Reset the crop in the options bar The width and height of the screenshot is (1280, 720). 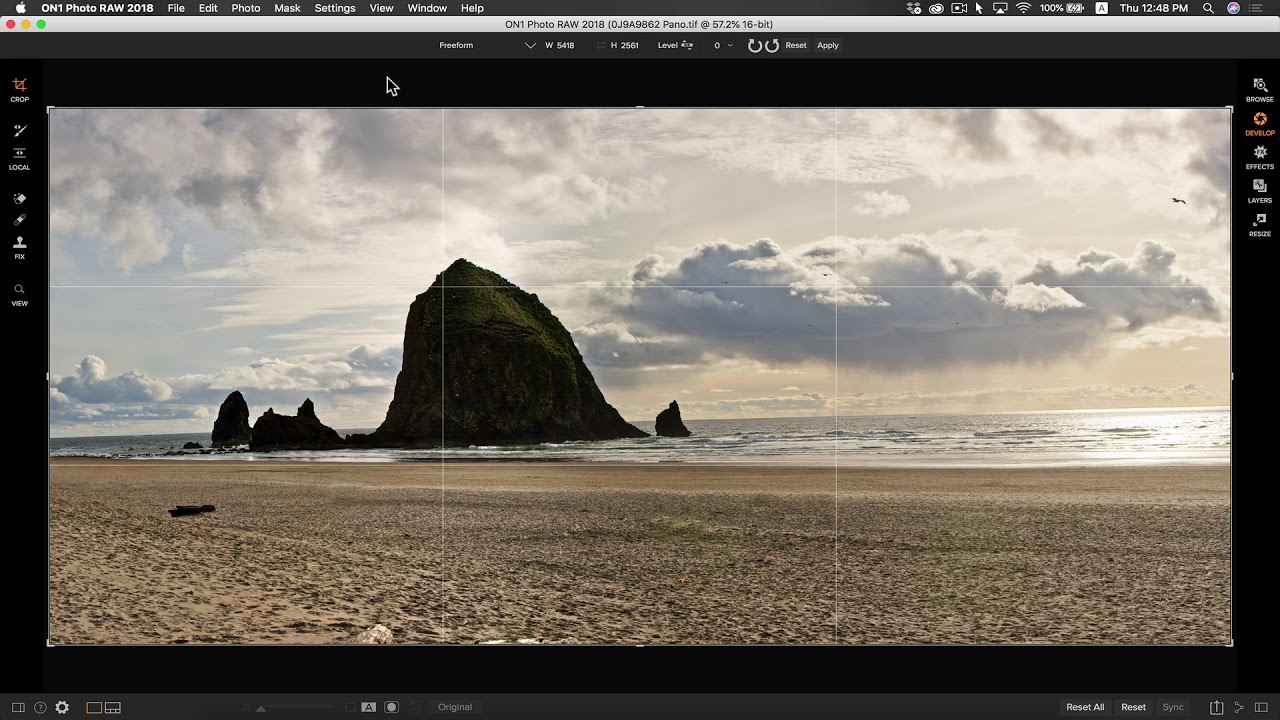coord(796,46)
